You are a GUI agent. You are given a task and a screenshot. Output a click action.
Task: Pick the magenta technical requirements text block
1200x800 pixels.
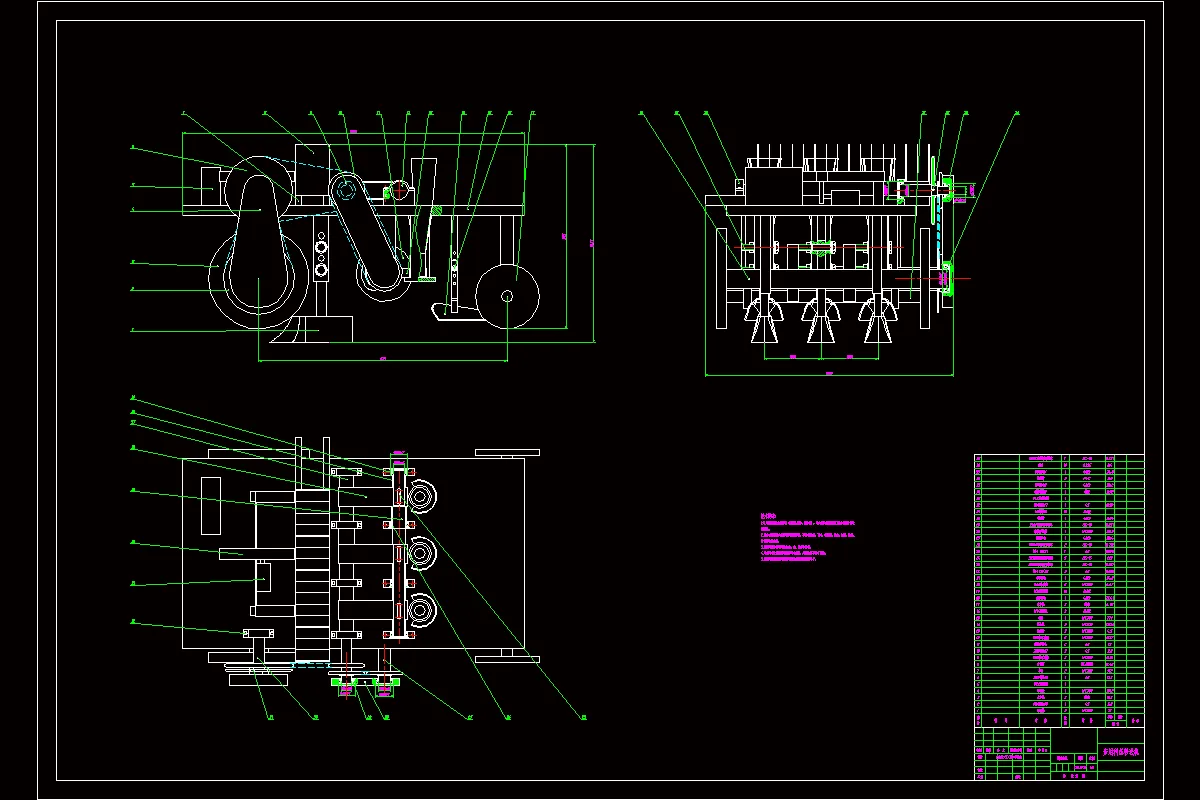coord(808,537)
